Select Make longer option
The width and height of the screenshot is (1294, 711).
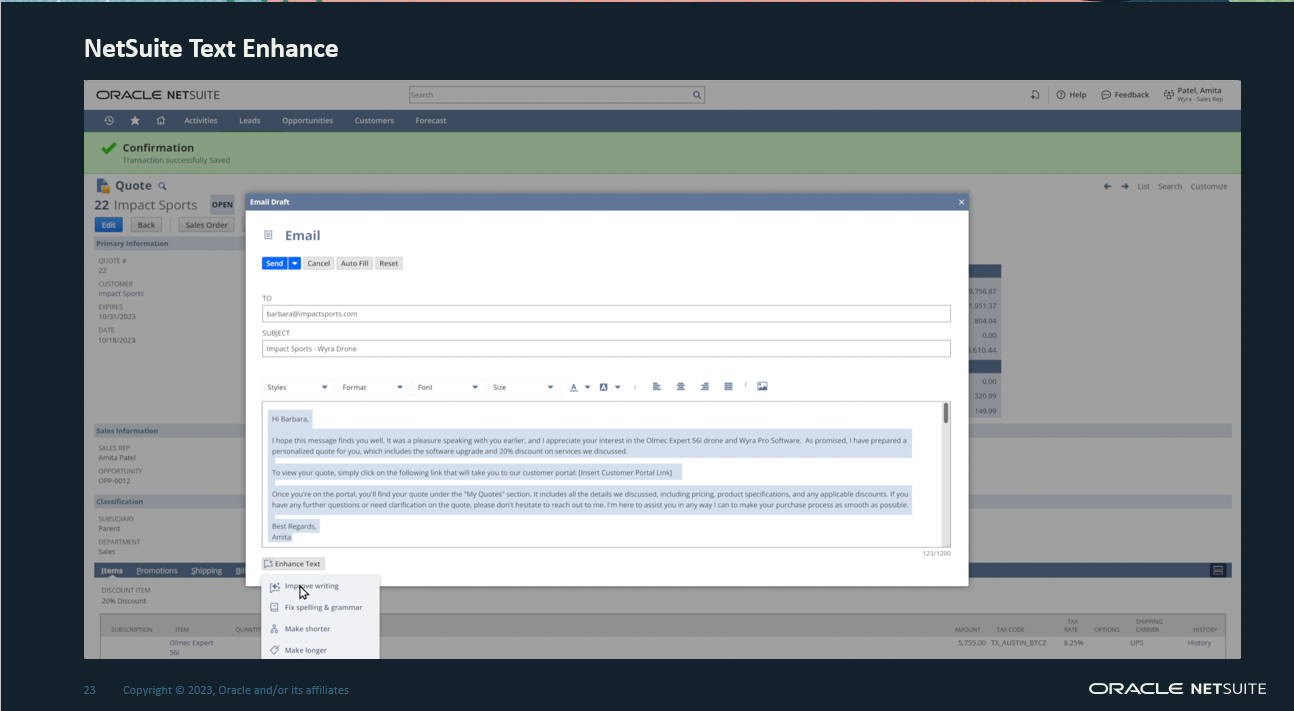click(x=320, y=650)
